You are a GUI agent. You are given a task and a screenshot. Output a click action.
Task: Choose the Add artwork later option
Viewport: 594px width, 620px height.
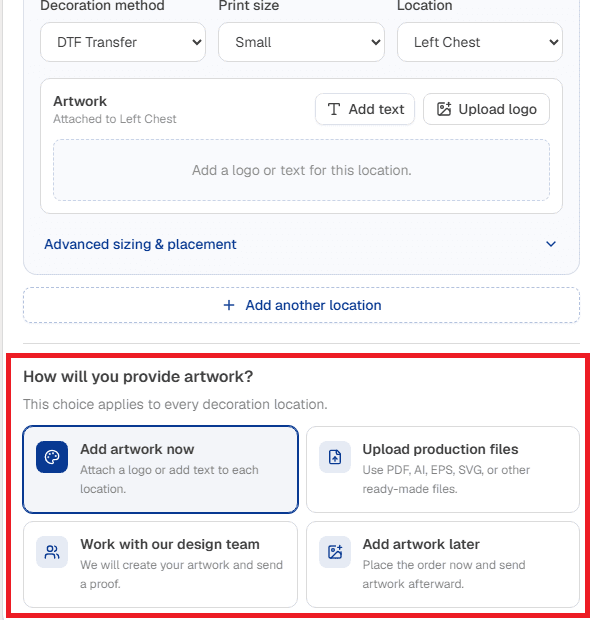point(443,564)
